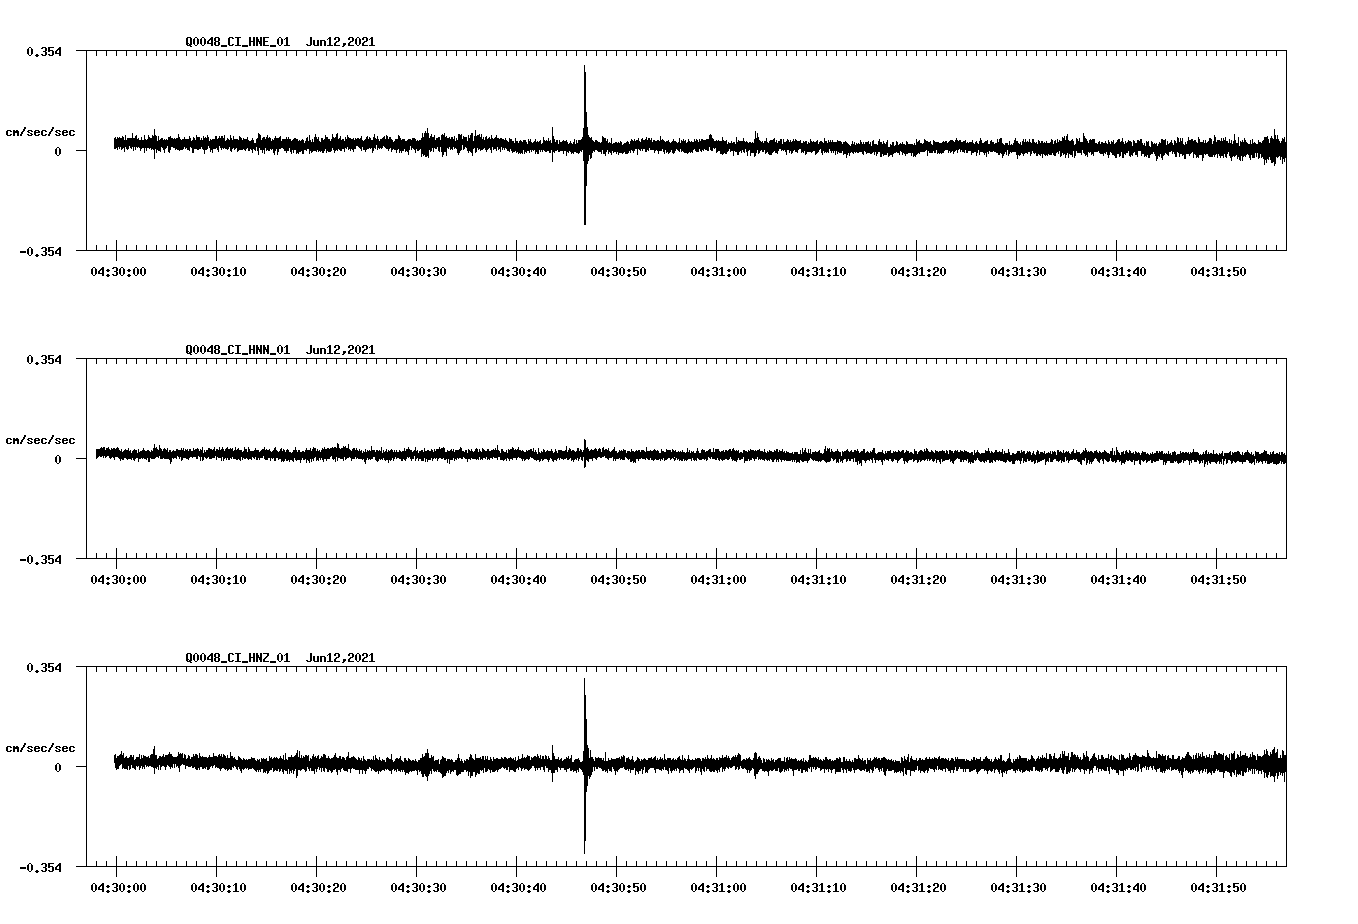The width and height of the screenshot is (1358, 924).
Task: Click the cm/sec/sec unit label of HNZ plot
Action: click(x=40, y=748)
